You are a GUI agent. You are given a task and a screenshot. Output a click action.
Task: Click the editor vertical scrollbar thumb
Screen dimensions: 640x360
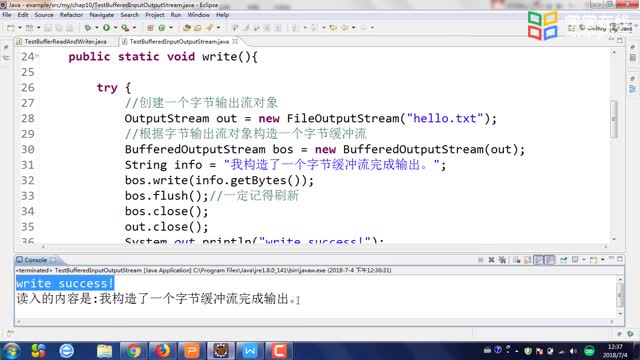coord(614,118)
